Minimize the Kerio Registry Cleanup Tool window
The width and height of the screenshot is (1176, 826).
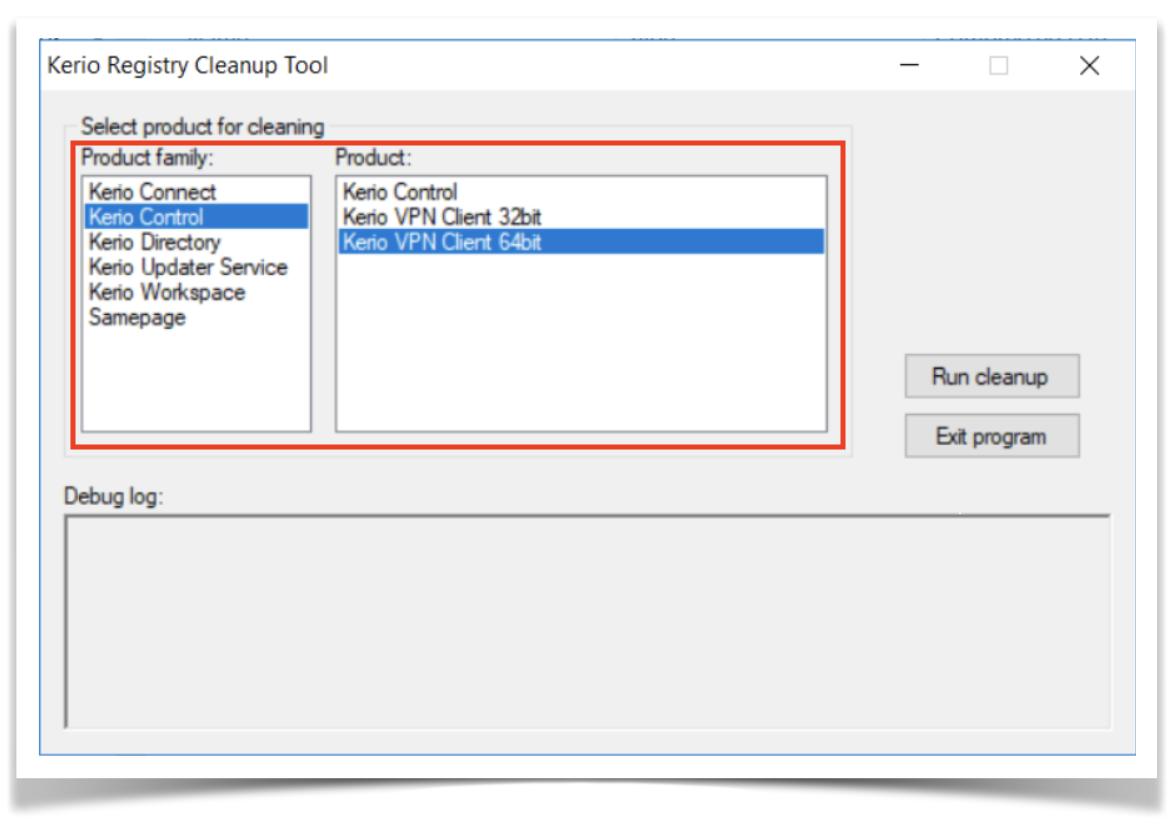(909, 65)
